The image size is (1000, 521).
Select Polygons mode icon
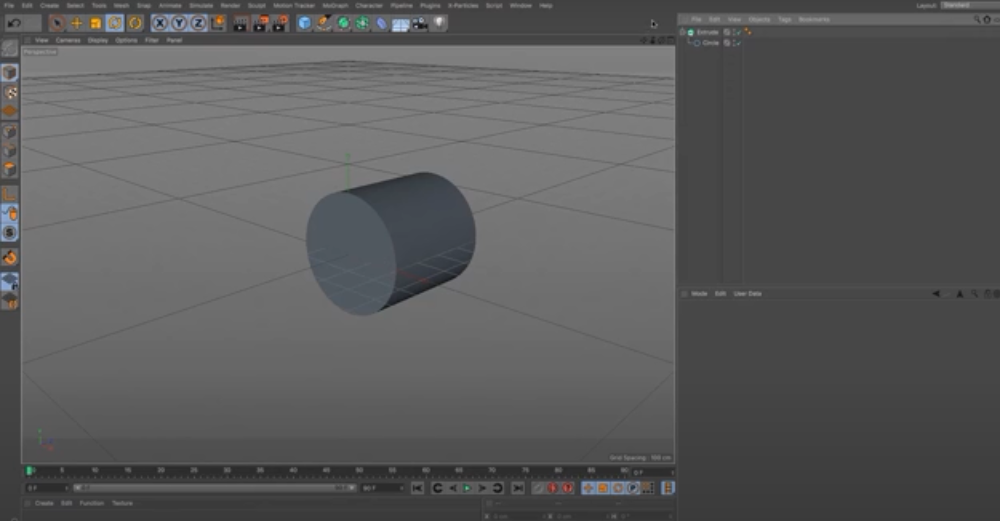(10, 170)
